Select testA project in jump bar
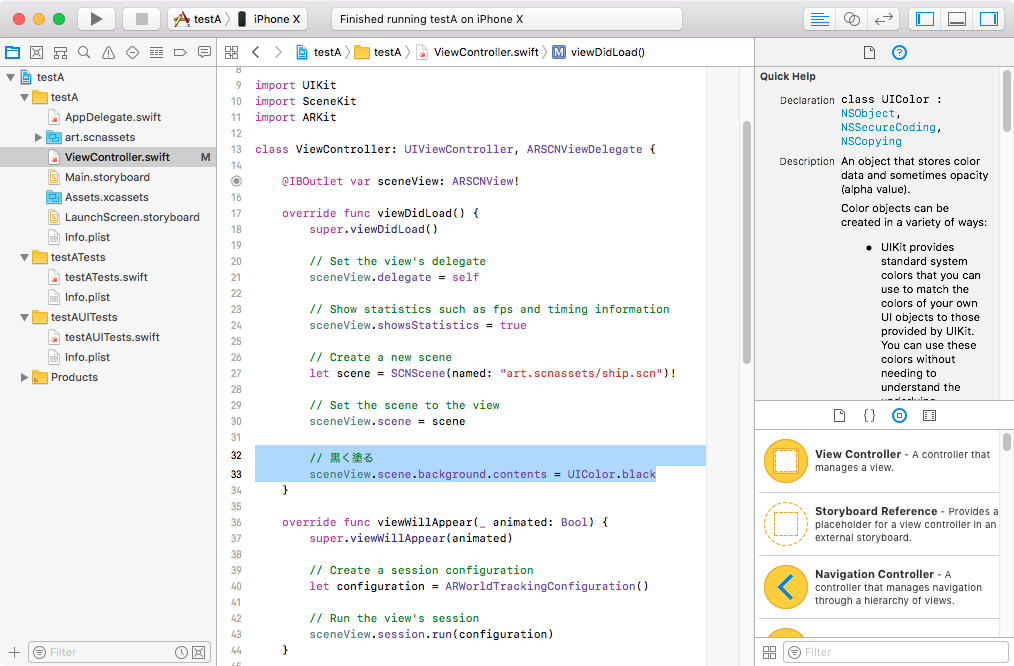1014x666 pixels. [319, 52]
